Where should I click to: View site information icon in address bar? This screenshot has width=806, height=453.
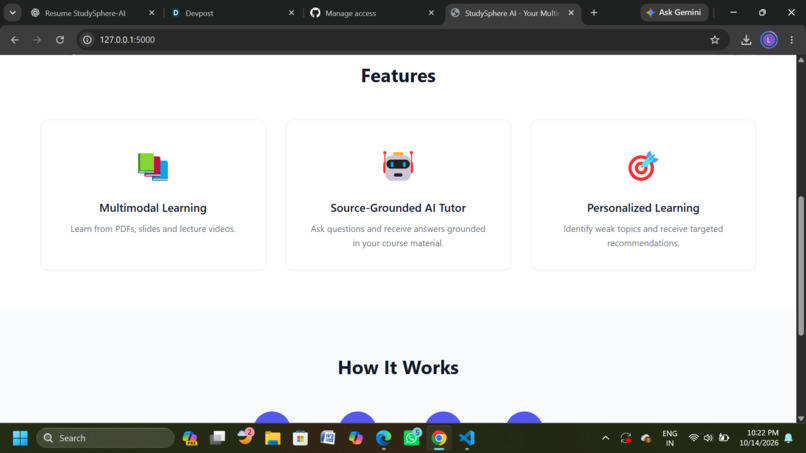click(x=87, y=40)
